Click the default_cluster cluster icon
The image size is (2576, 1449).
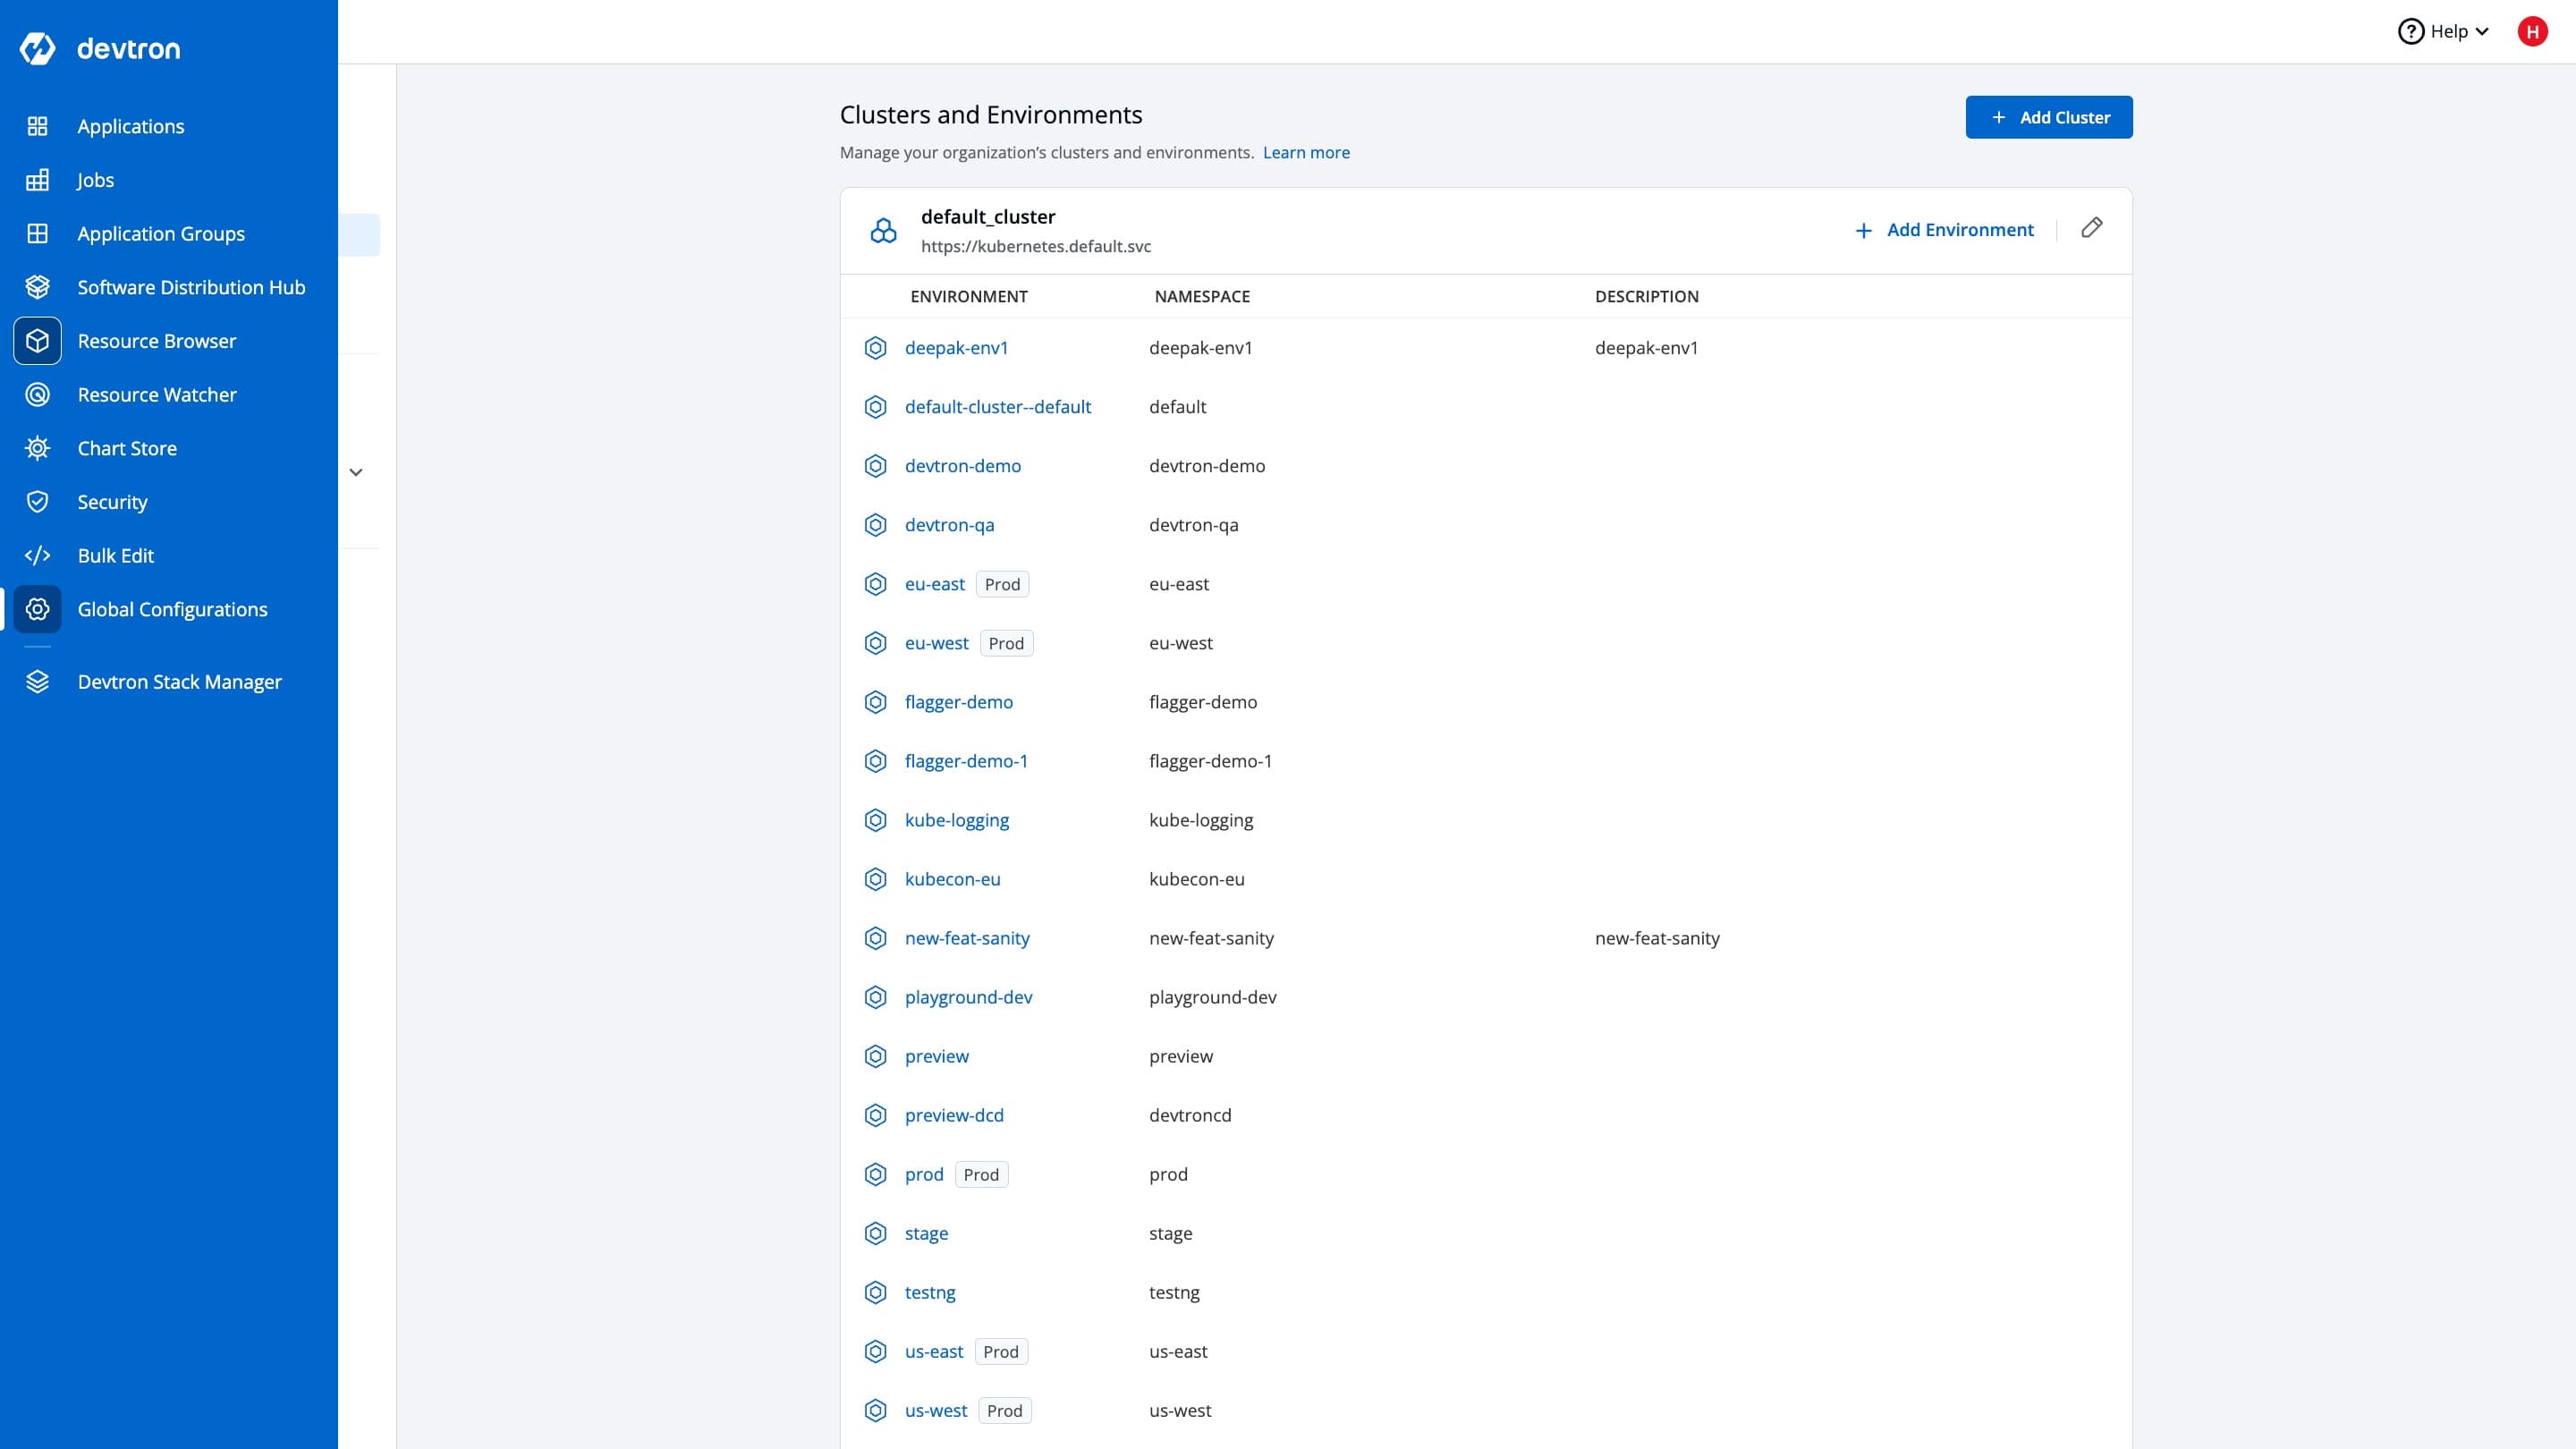click(883, 231)
